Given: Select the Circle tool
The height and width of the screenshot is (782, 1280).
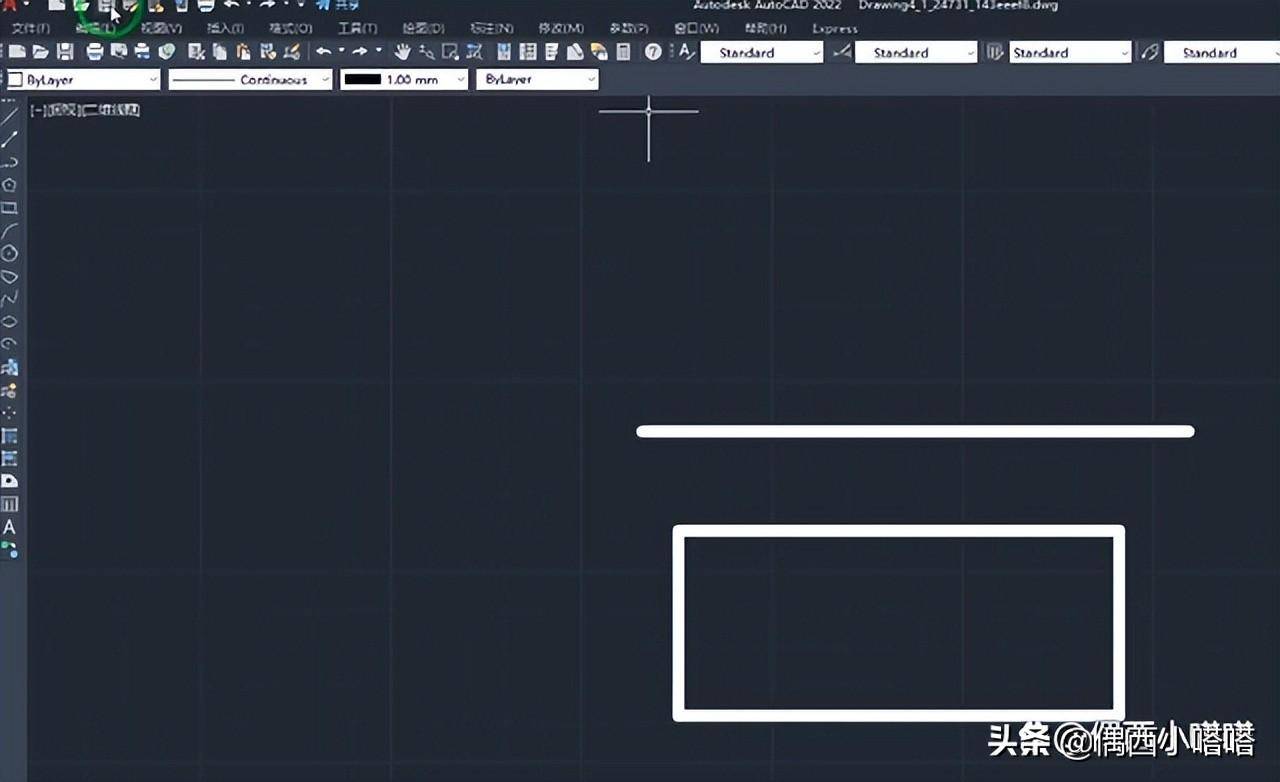Looking at the screenshot, I should (x=10, y=253).
